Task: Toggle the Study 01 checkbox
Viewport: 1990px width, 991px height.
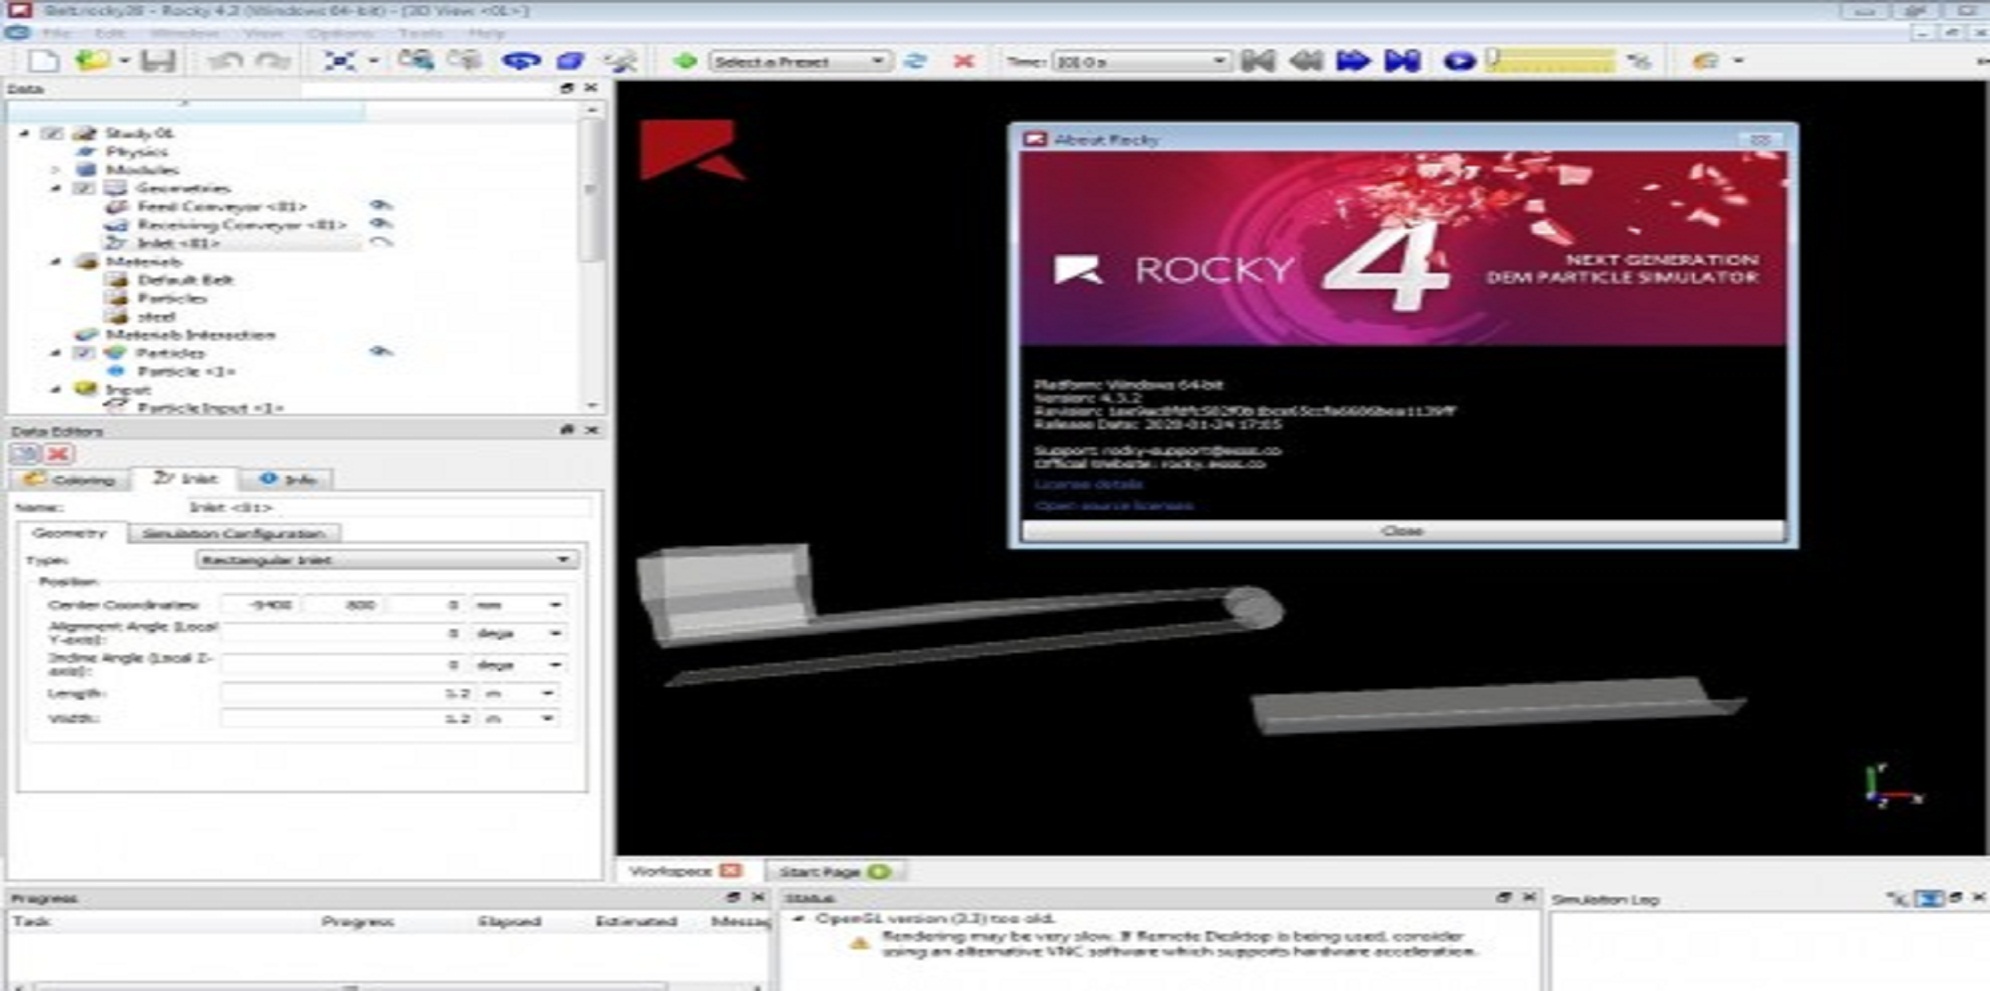Action: [53, 133]
